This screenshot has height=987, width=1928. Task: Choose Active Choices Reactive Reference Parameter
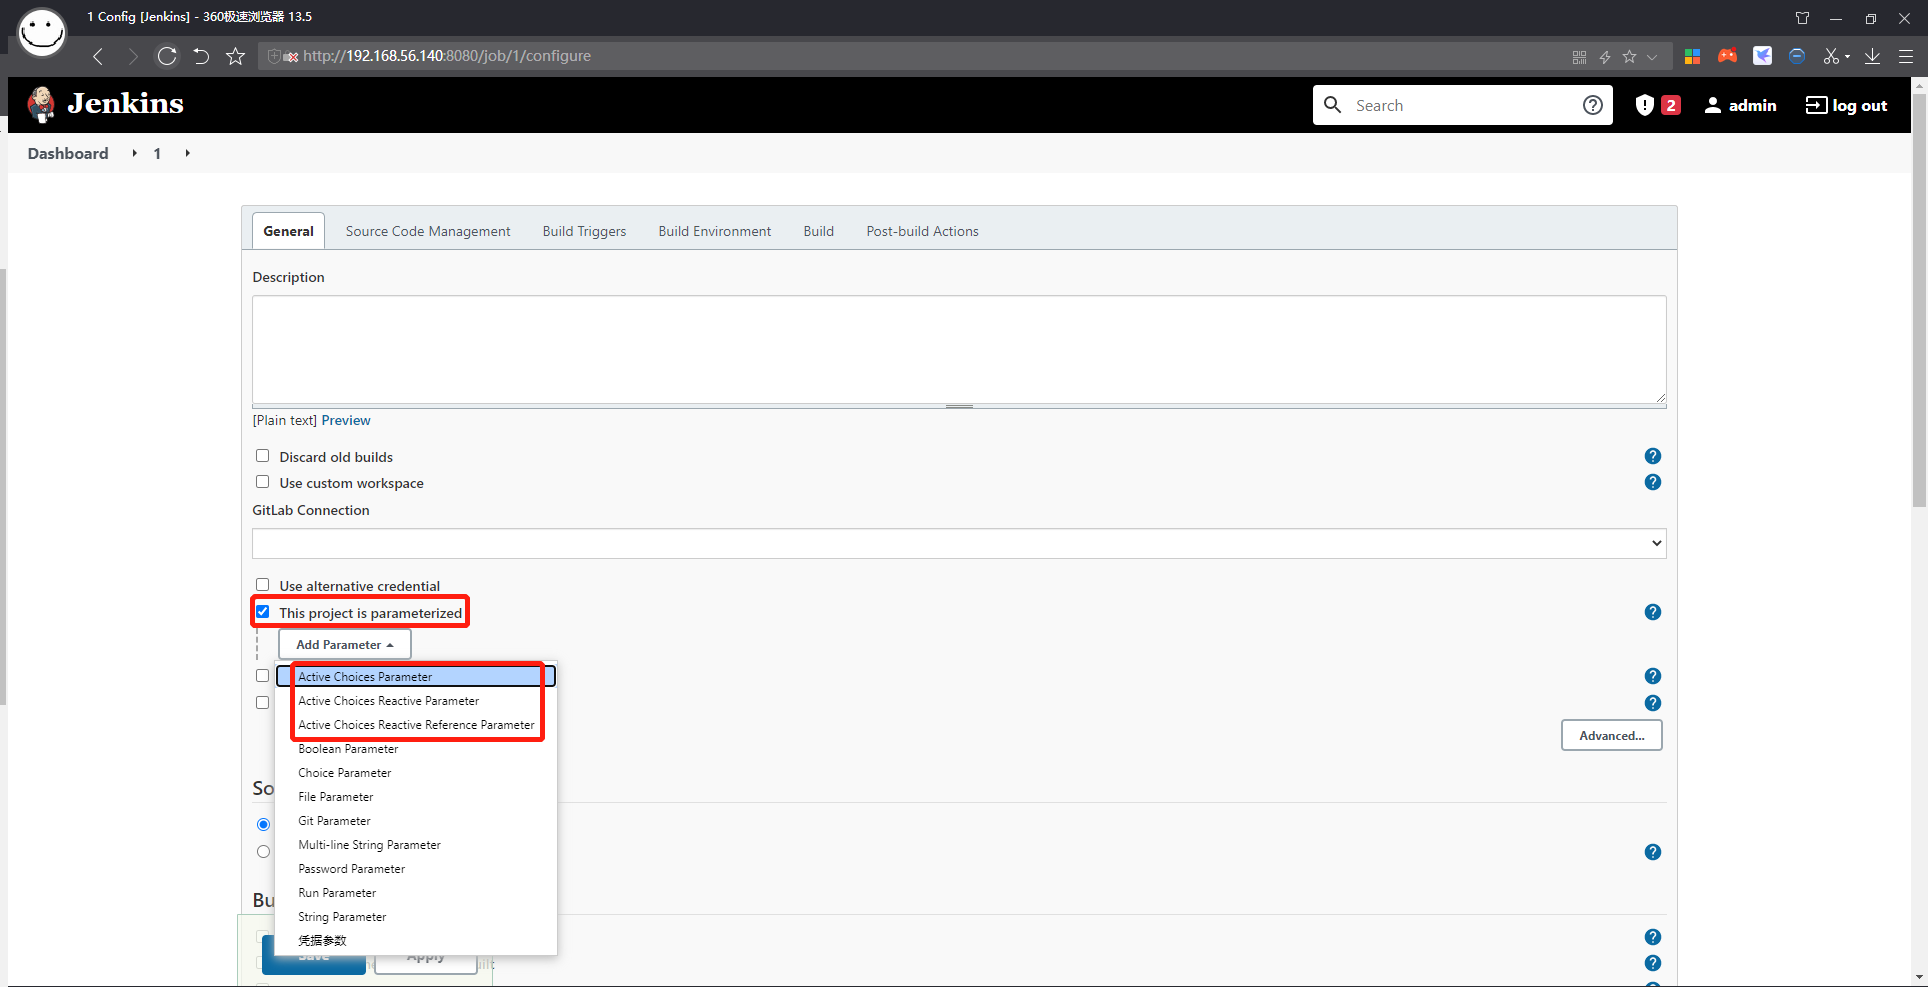coord(416,725)
